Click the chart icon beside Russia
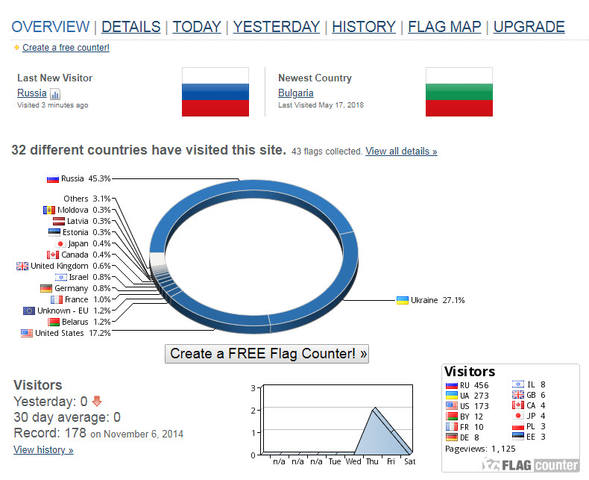 tap(55, 94)
